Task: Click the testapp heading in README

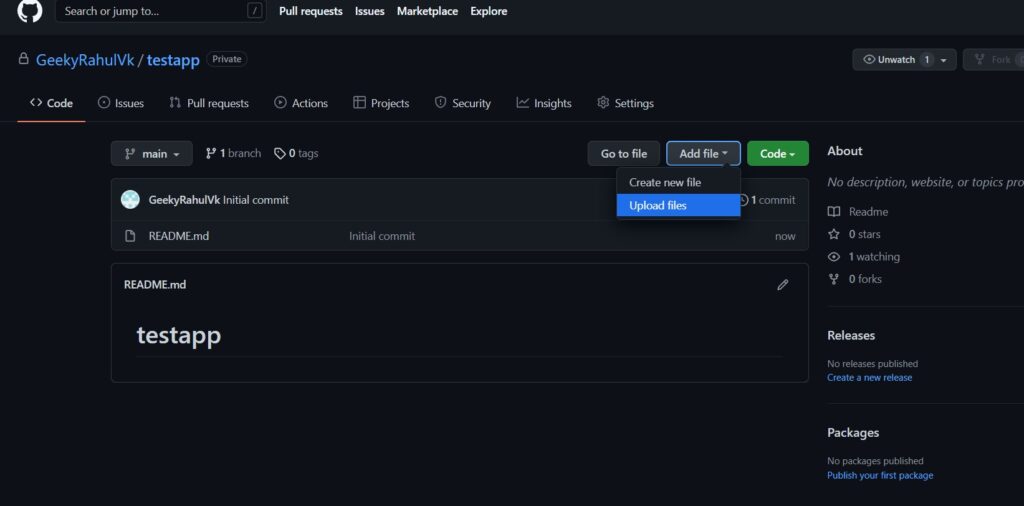Action: pyautogui.click(x=178, y=335)
